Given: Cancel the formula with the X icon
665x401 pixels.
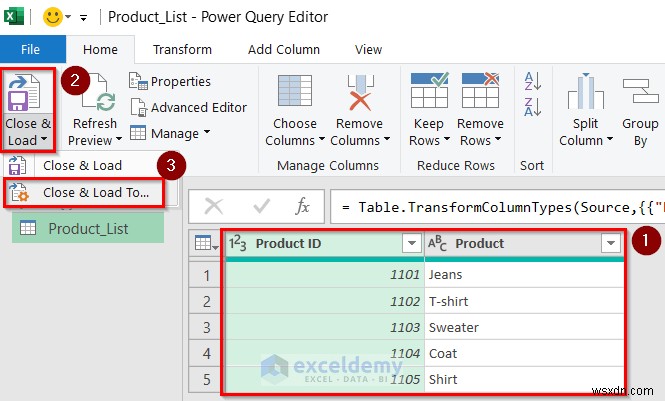Looking at the screenshot, I should 213,206.
